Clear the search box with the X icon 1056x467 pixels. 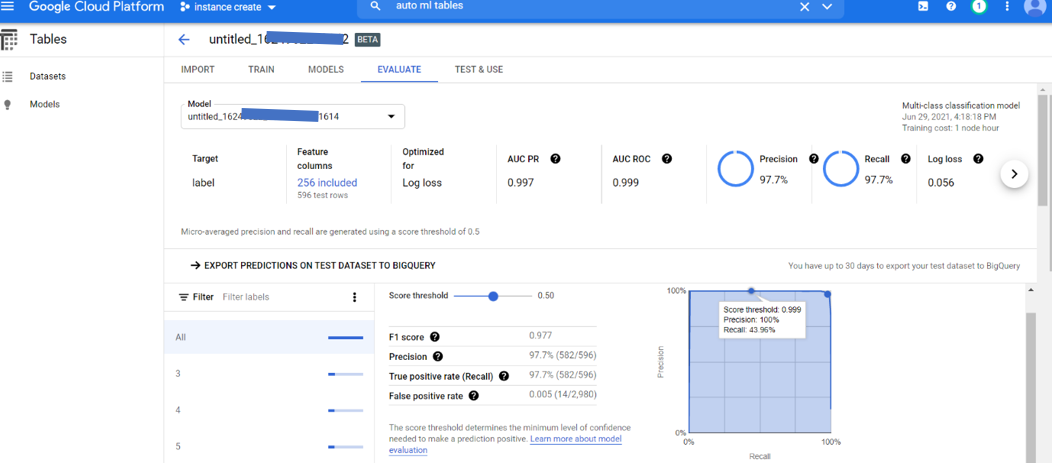[x=804, y=7]
